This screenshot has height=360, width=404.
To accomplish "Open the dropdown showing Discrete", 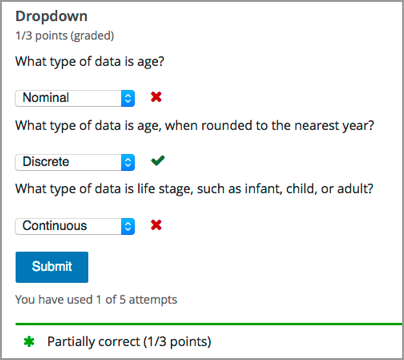I will (x=75, y=162).
